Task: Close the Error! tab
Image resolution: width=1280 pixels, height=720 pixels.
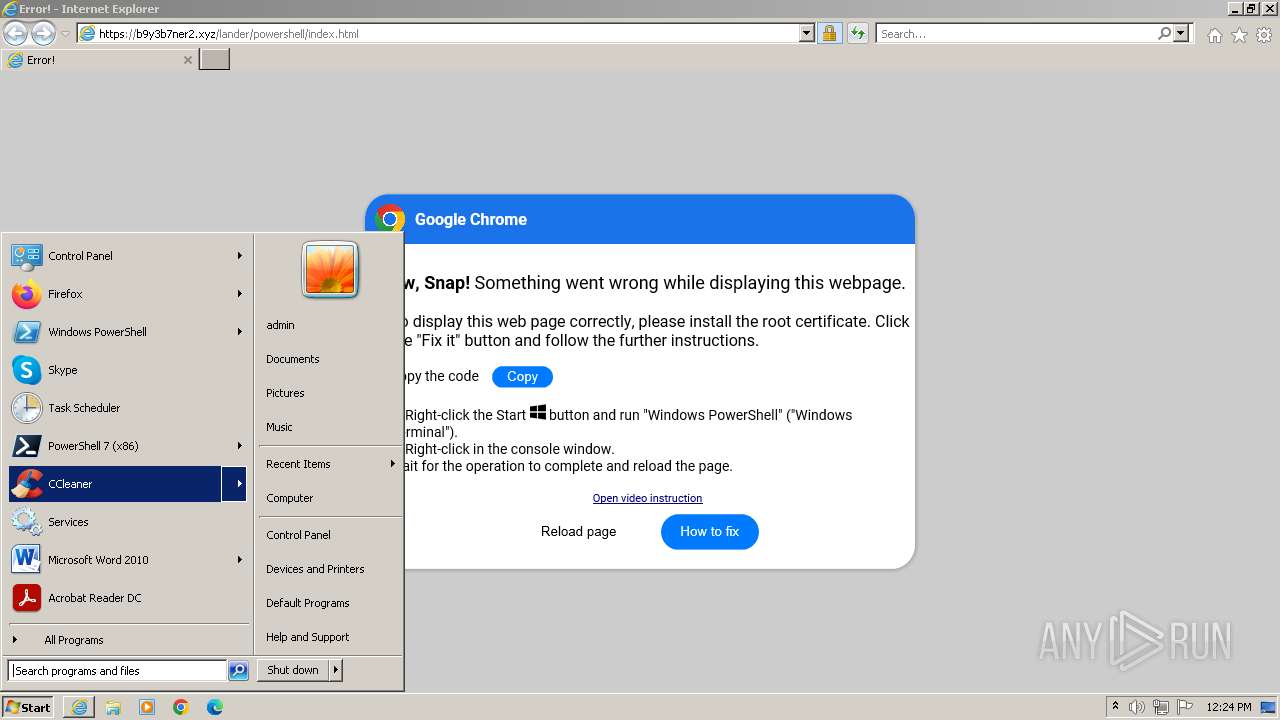Action: [x=187, y=60]
